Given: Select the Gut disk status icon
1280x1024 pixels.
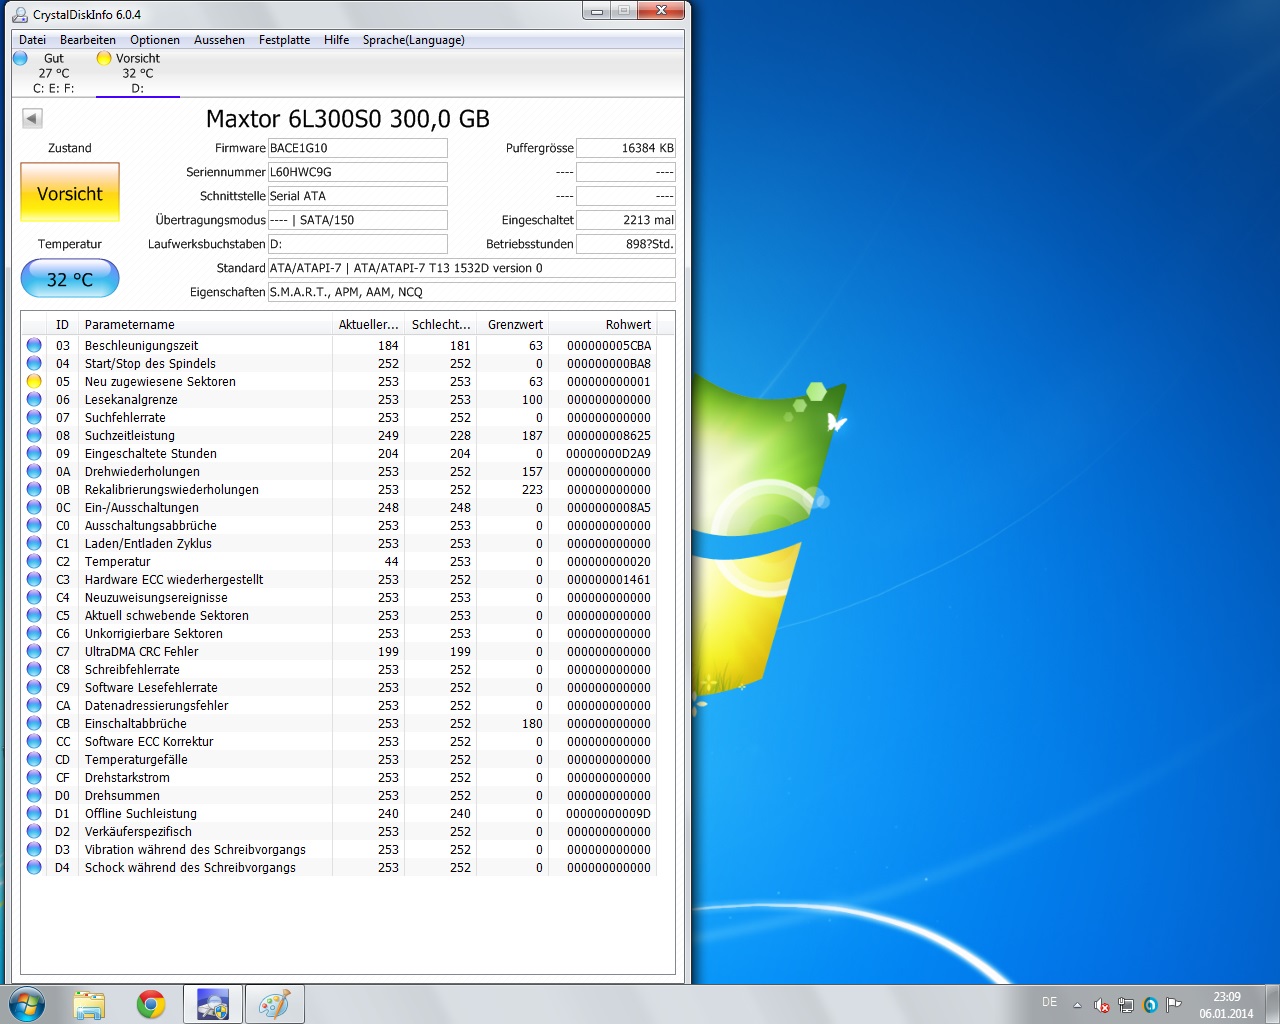Looking at the screenshot, I should [20, 59].
